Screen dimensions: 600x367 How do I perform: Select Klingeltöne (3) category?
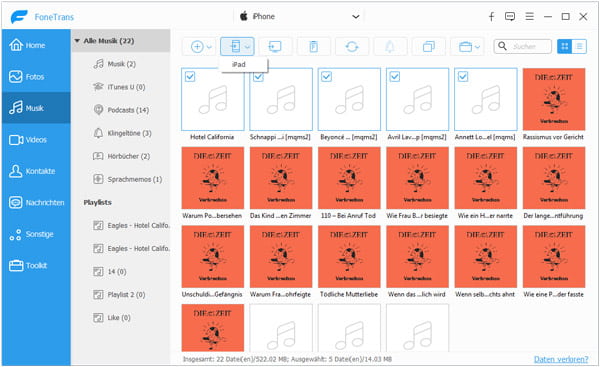coord(122,133)
